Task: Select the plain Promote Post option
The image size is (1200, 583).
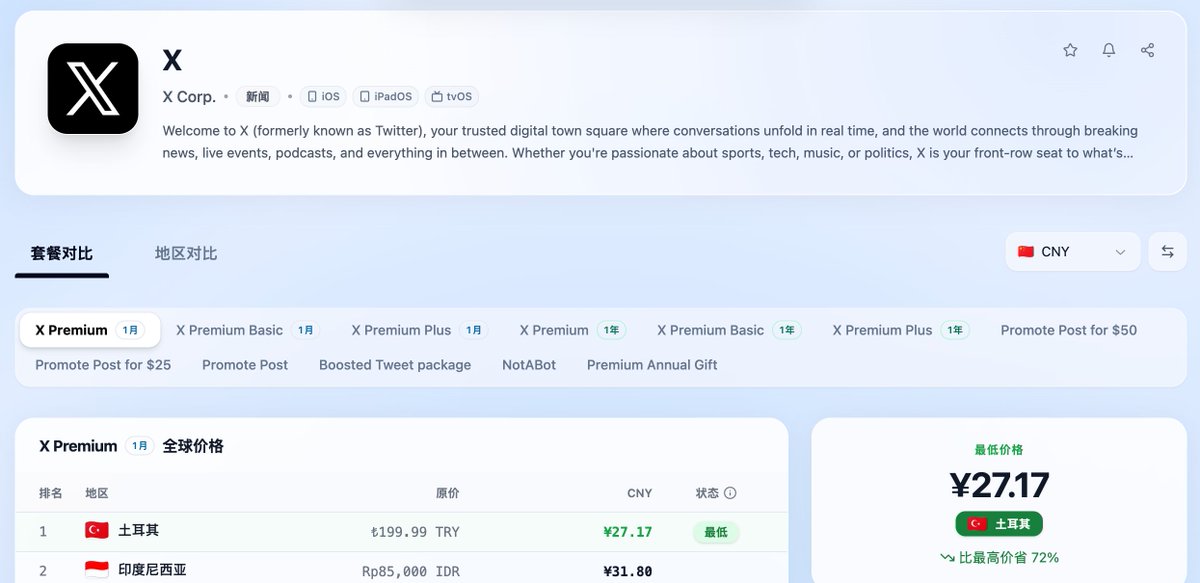Action: pos(245,365)
